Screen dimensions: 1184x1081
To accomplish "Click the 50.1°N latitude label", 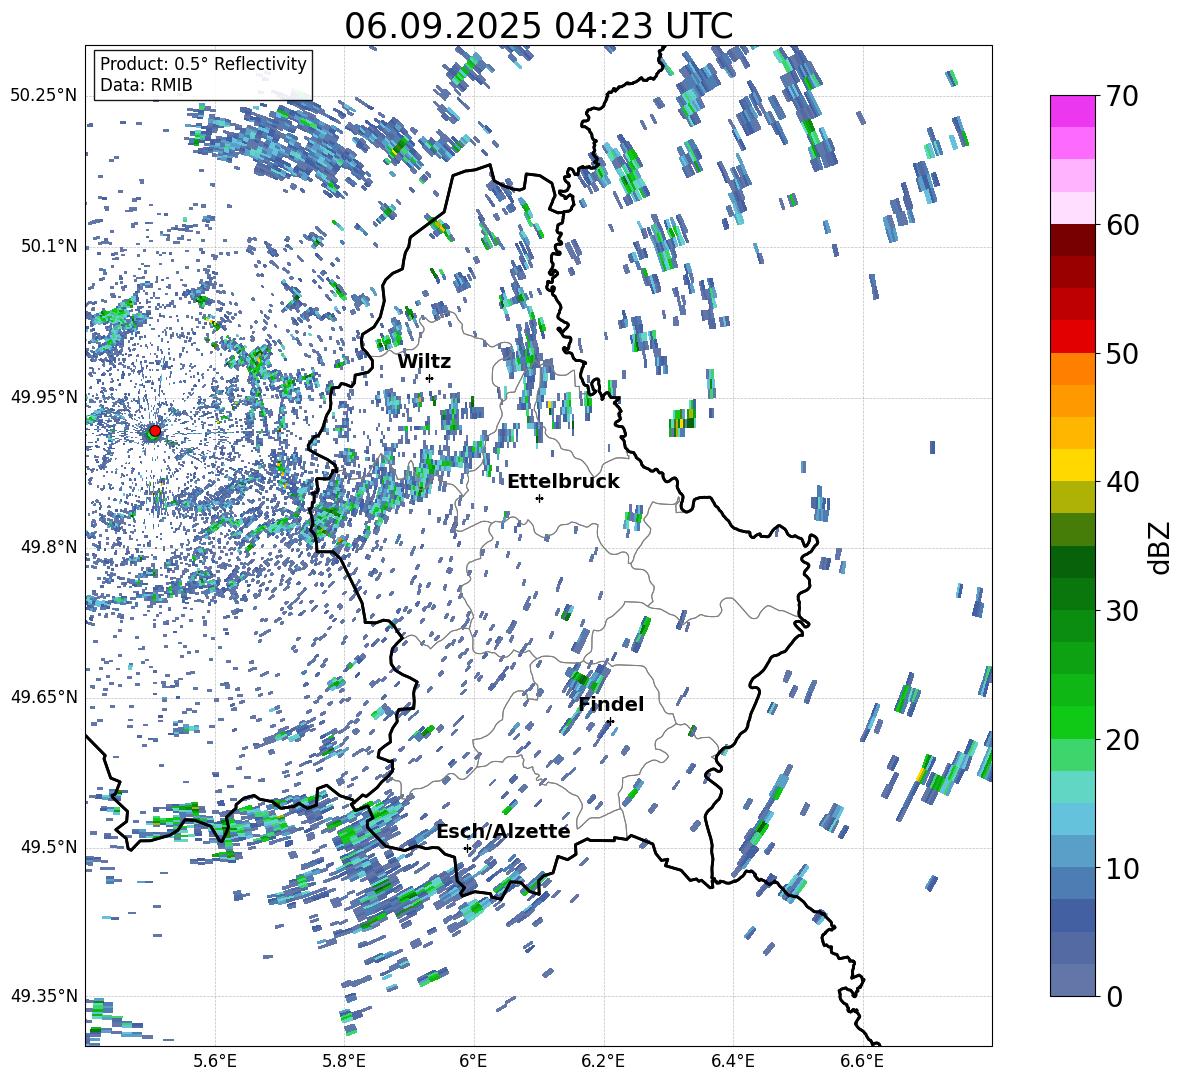I will pos(49,246).
